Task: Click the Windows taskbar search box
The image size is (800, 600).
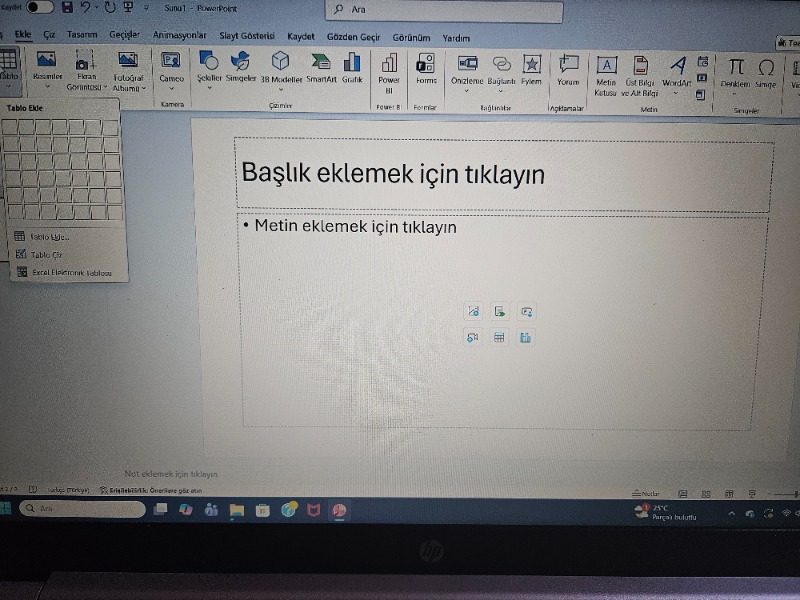Action: [82, 508]
